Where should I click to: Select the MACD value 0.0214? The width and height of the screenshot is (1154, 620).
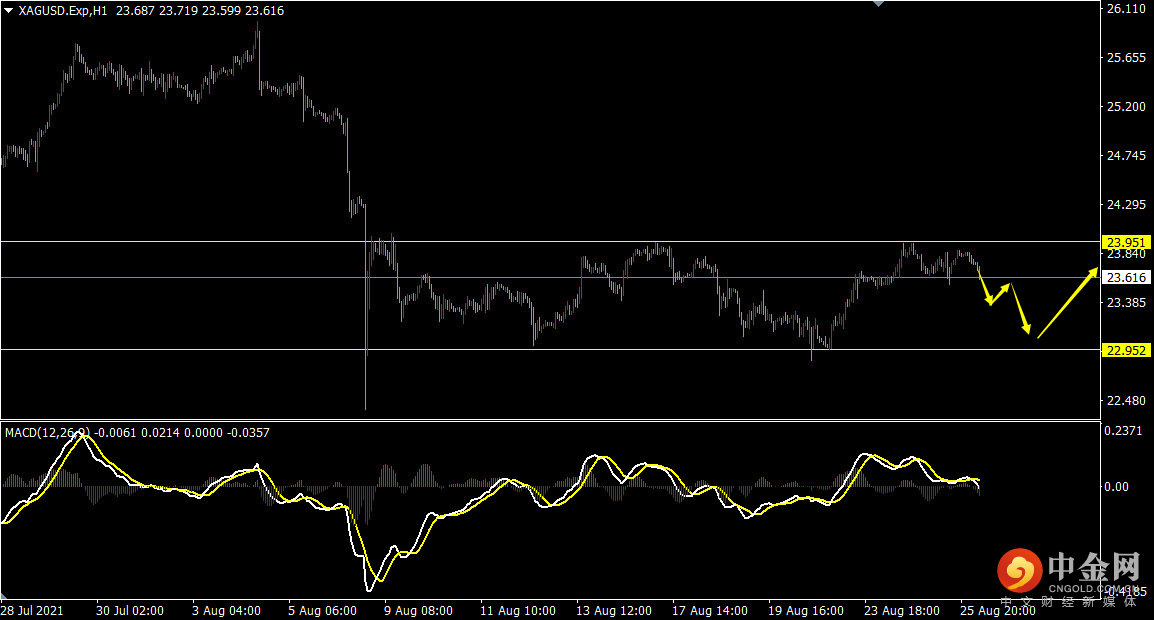(x=160, y=433)
